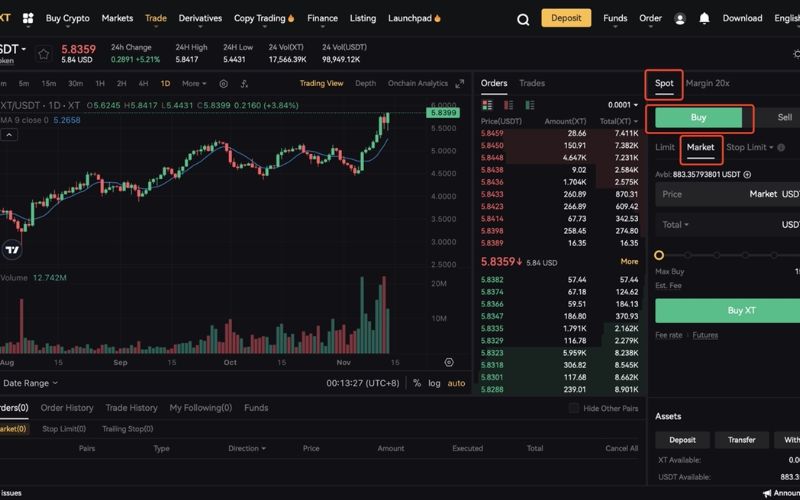Screen dimensions: 800x500
Task: Toggle log scale on chart
Action: (x=434, y=383)
